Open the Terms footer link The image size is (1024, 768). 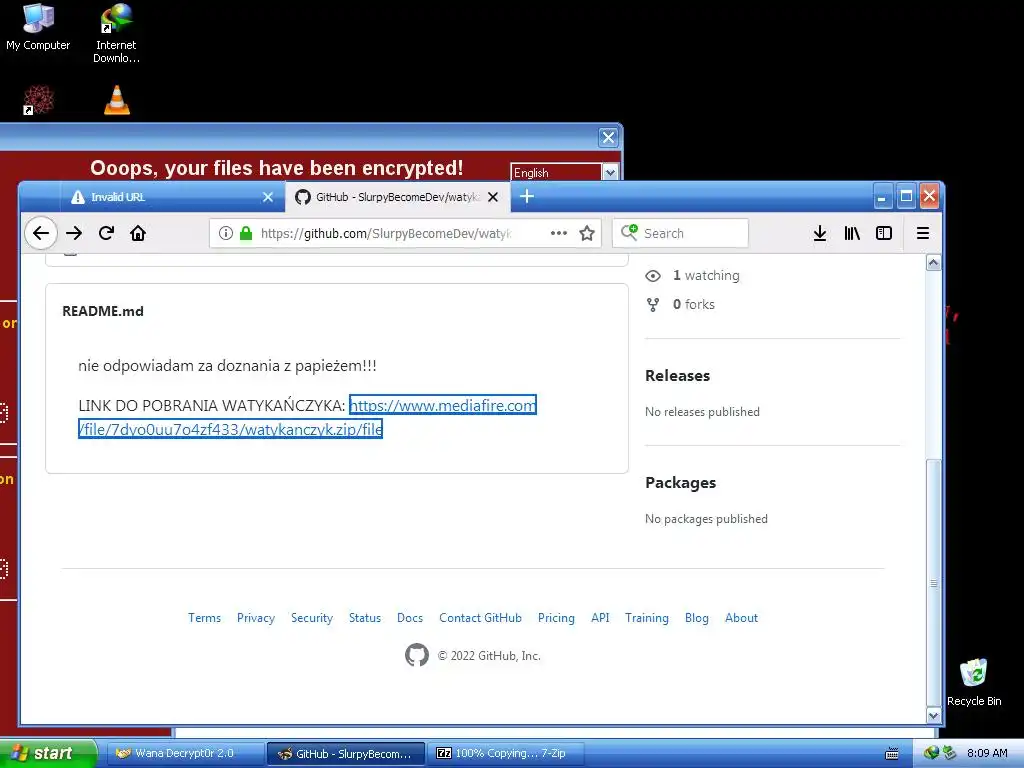[204, 618]
